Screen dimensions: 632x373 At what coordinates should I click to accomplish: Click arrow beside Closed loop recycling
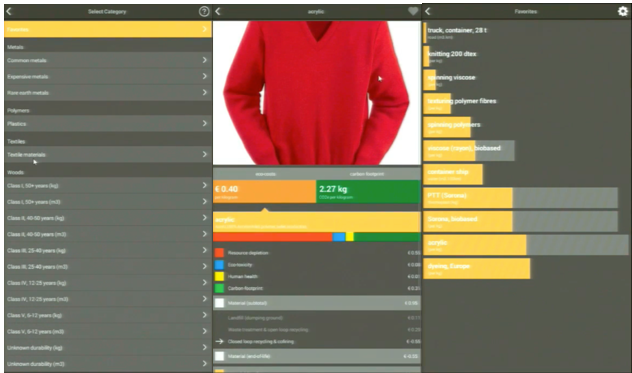tap(219, 342)
